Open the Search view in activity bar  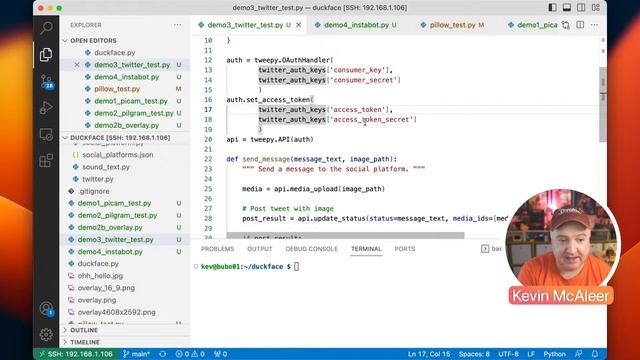click(x=46, y=28)
